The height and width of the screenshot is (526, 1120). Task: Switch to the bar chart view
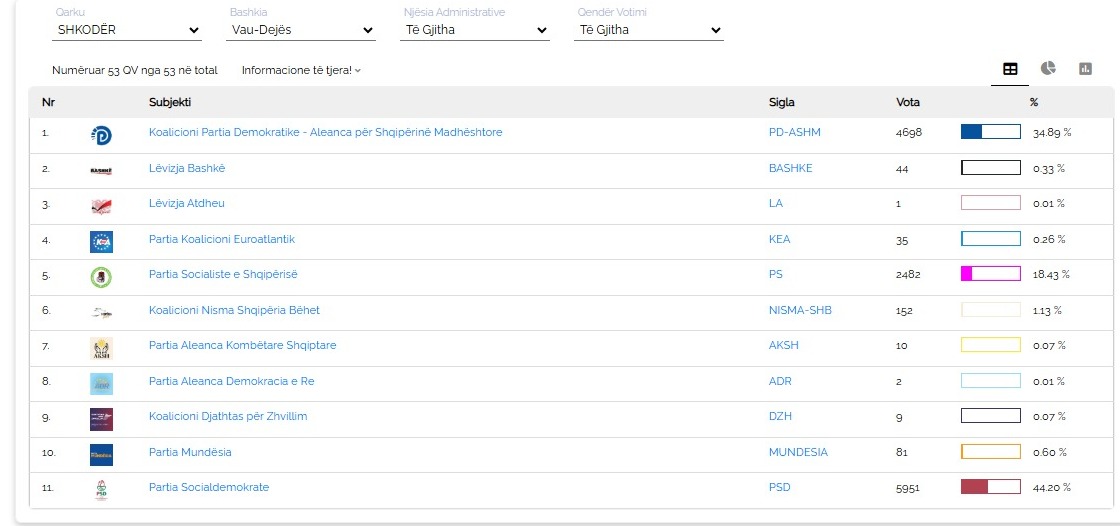point(1085,69)
